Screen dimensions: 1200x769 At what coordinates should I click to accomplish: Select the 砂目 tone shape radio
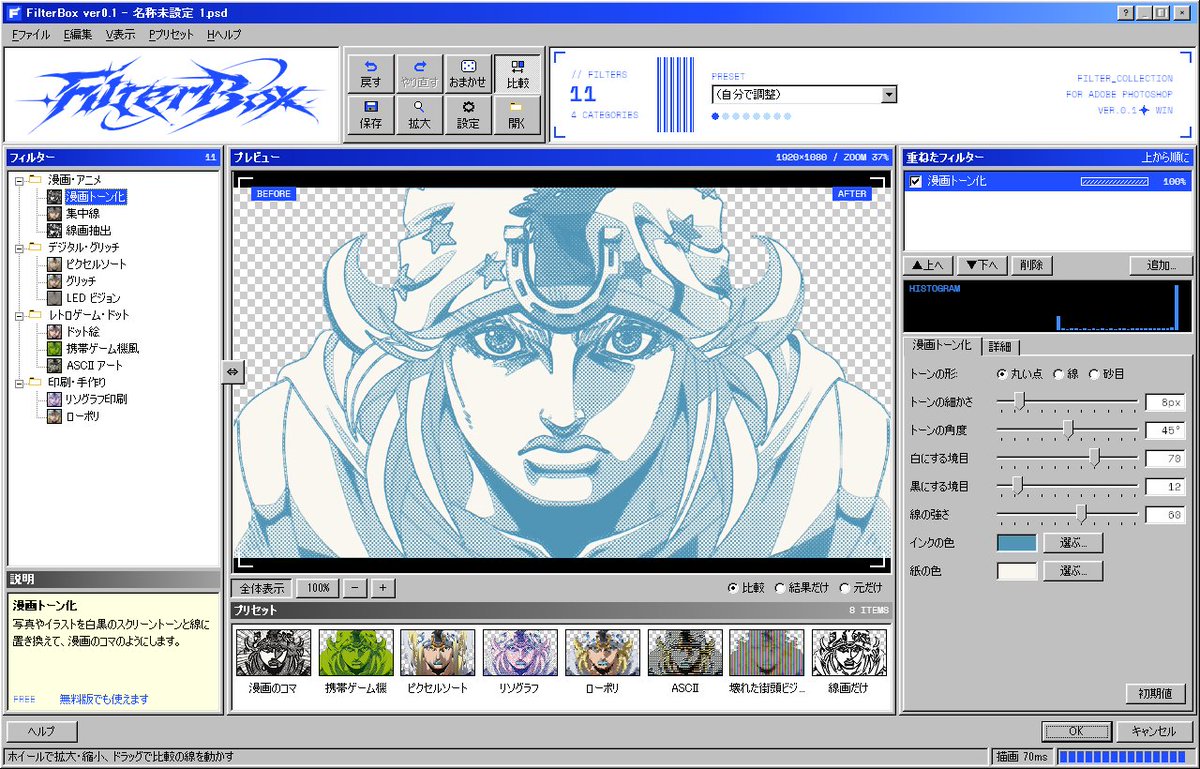coord(1093,374)
